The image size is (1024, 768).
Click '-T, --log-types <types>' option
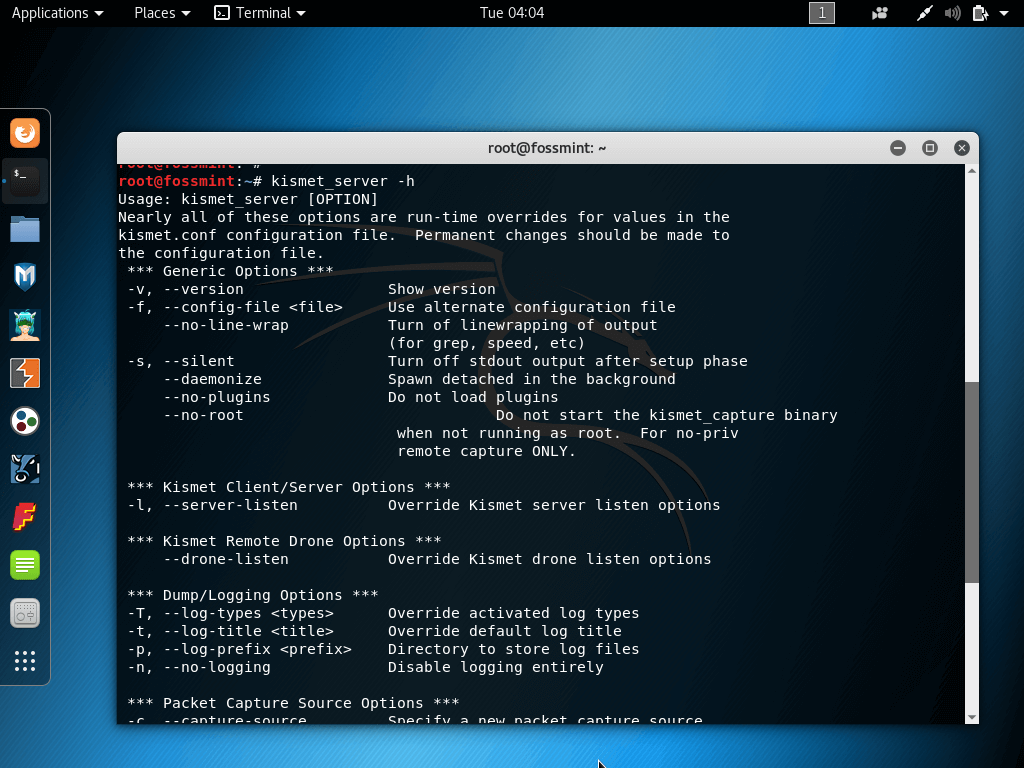pos(231,613)
